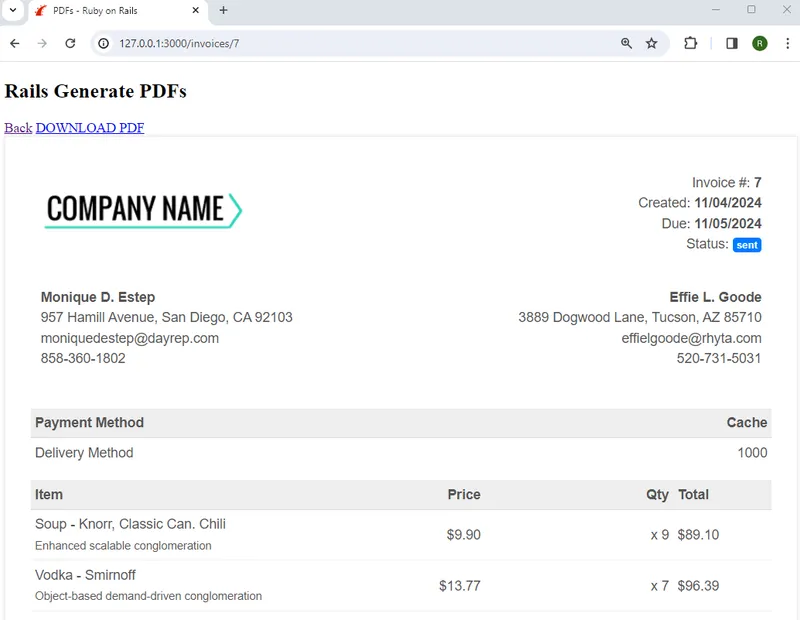The height and width of the screenshot is (620, 800).
Task: Click phone number 520-731-5031
Action: pyautogui.click(x=719, y=358)
